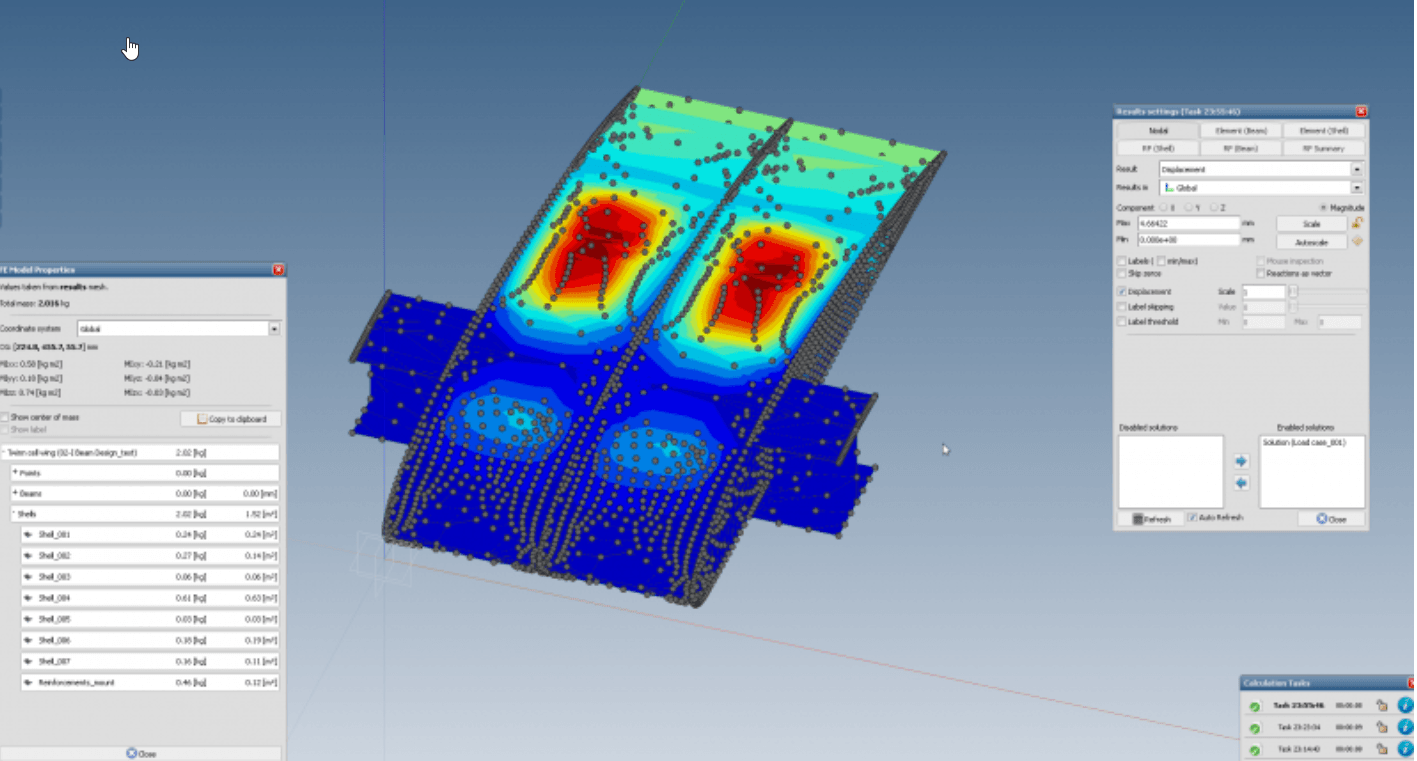1417x761 pixels.
Task: Click the hand icon for first task row
Action: click(1382, 705)
